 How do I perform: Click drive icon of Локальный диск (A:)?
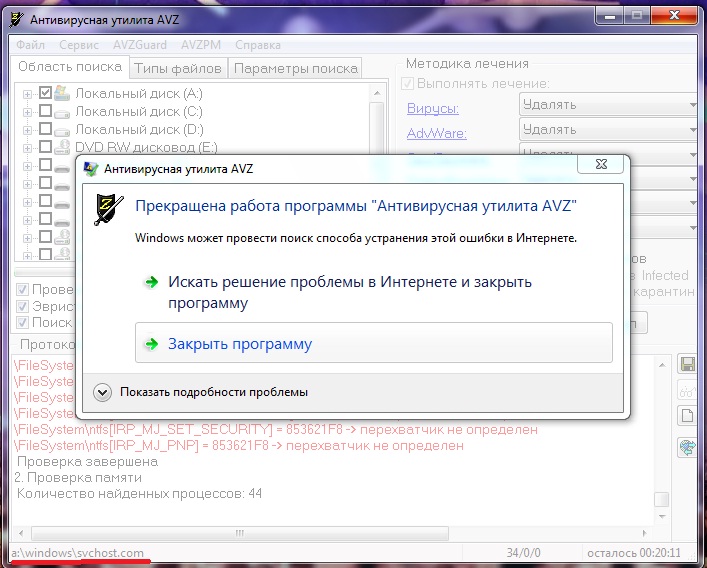(62, 93)
